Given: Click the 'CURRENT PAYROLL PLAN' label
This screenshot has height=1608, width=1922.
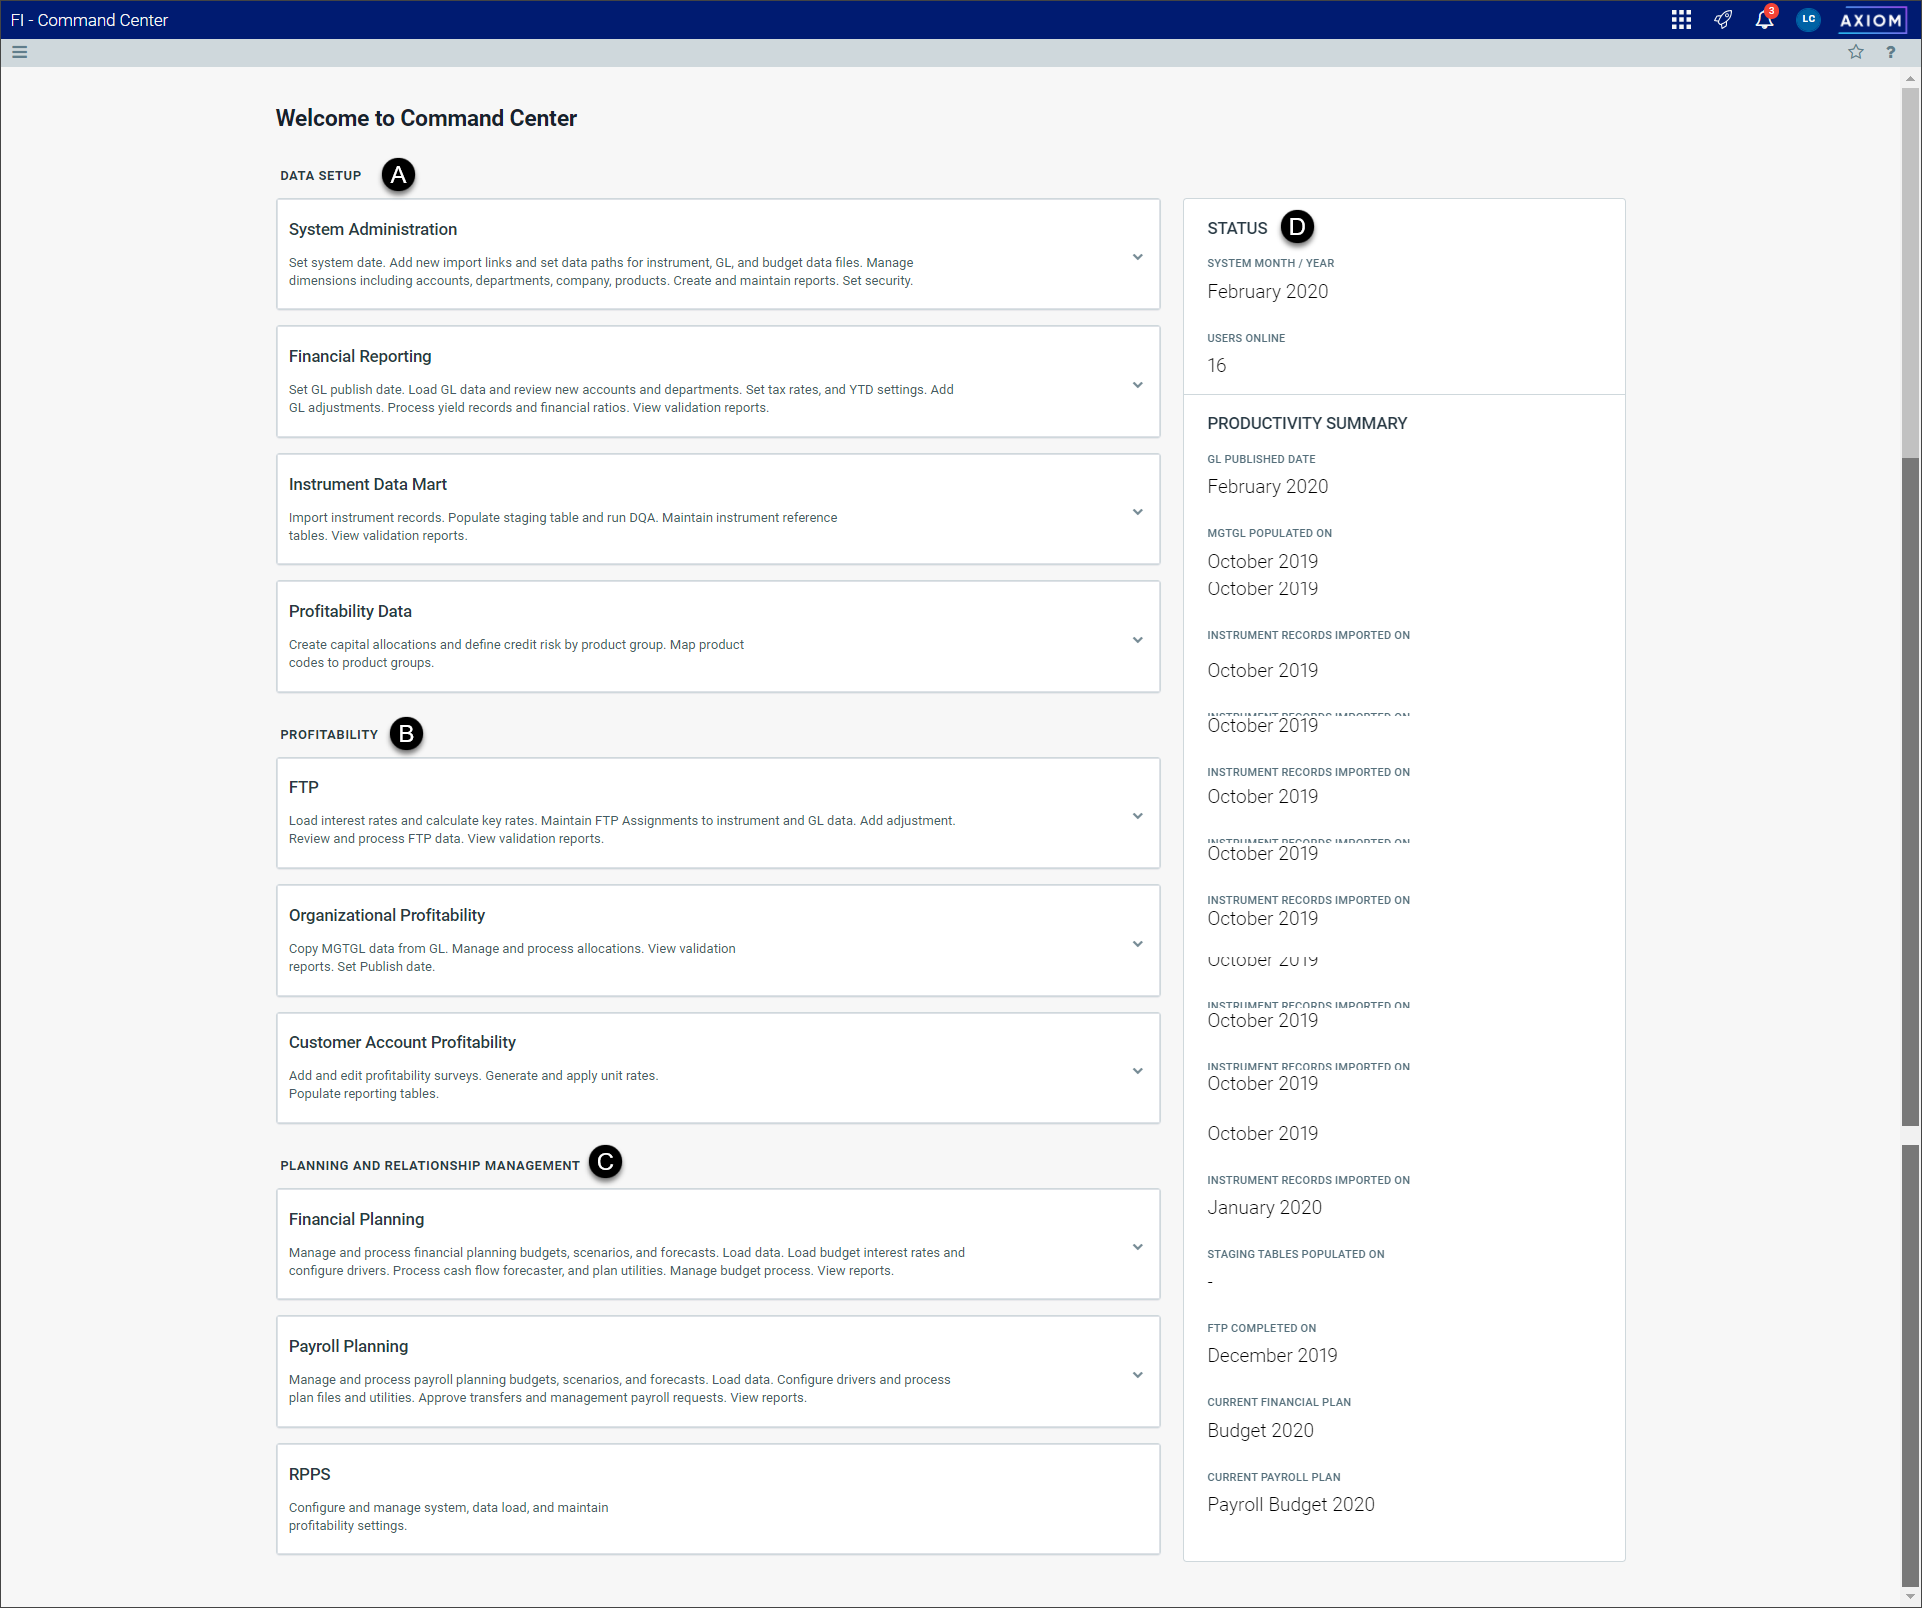Looking at the screenshot, I should (1273, 1477).
